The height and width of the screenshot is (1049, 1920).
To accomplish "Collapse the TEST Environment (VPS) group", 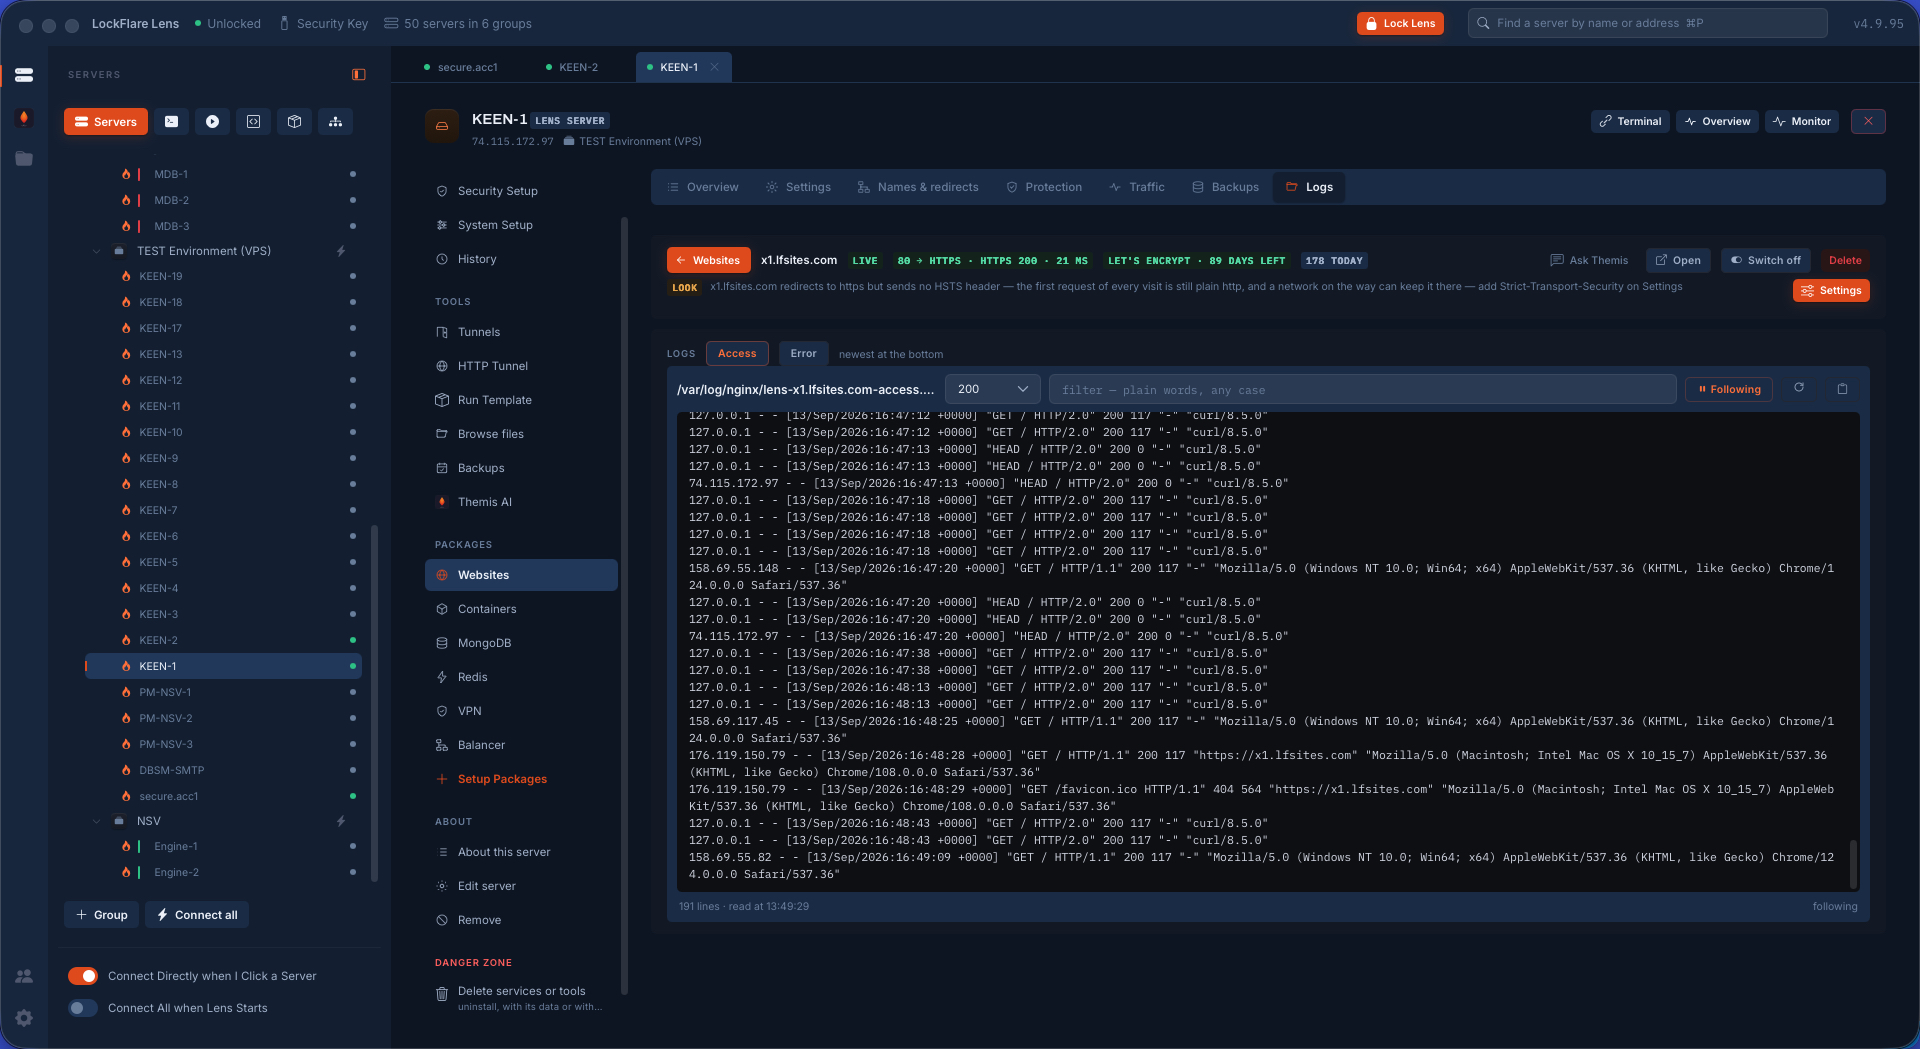I will pos(97,251).
